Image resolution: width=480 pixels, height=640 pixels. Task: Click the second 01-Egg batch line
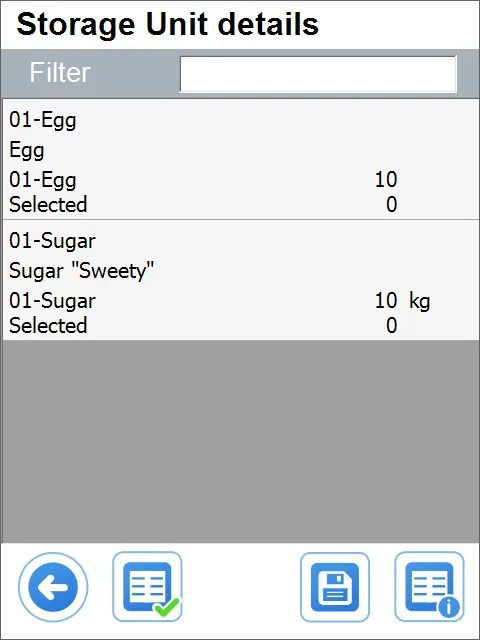[x=42, y=180]
